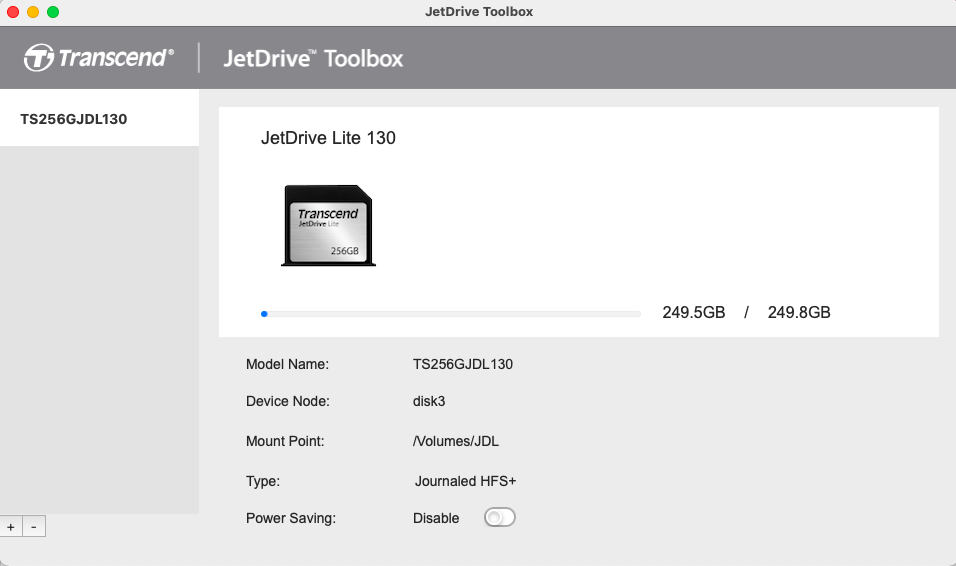Viewport: 956px width, 566px height.
Task: Click the Device Node value disk3
Action: [429, 401]
